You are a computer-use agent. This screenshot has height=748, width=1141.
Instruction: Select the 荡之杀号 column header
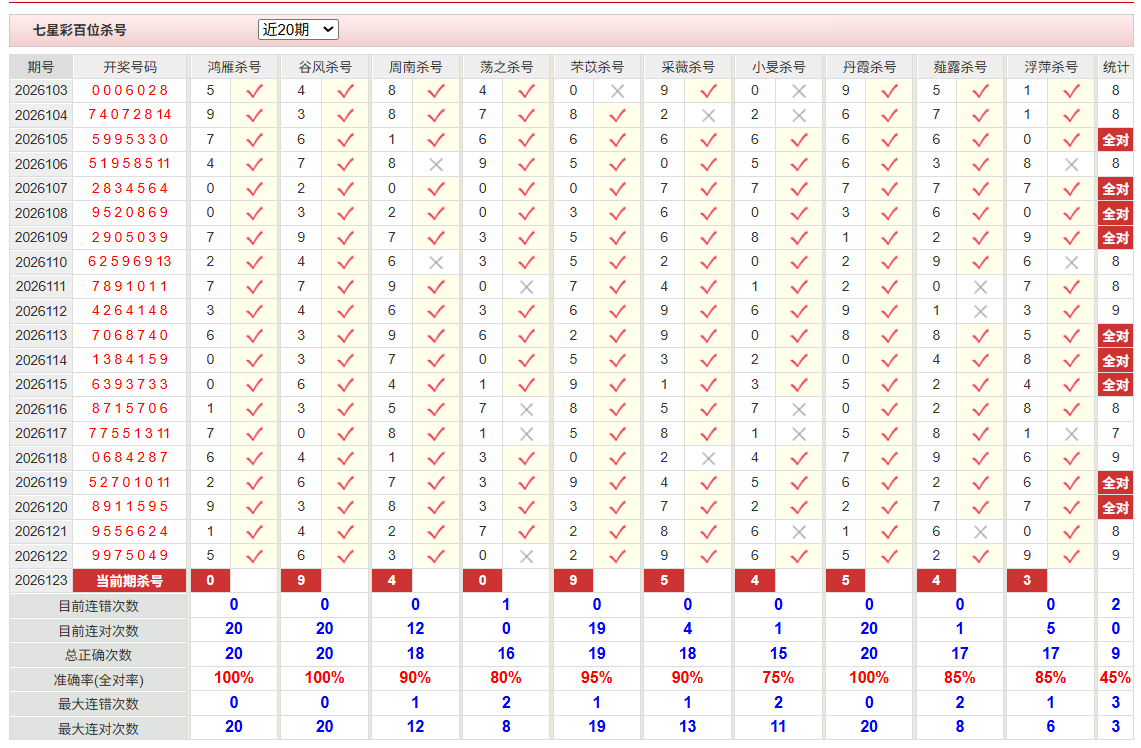pos(506,67)
